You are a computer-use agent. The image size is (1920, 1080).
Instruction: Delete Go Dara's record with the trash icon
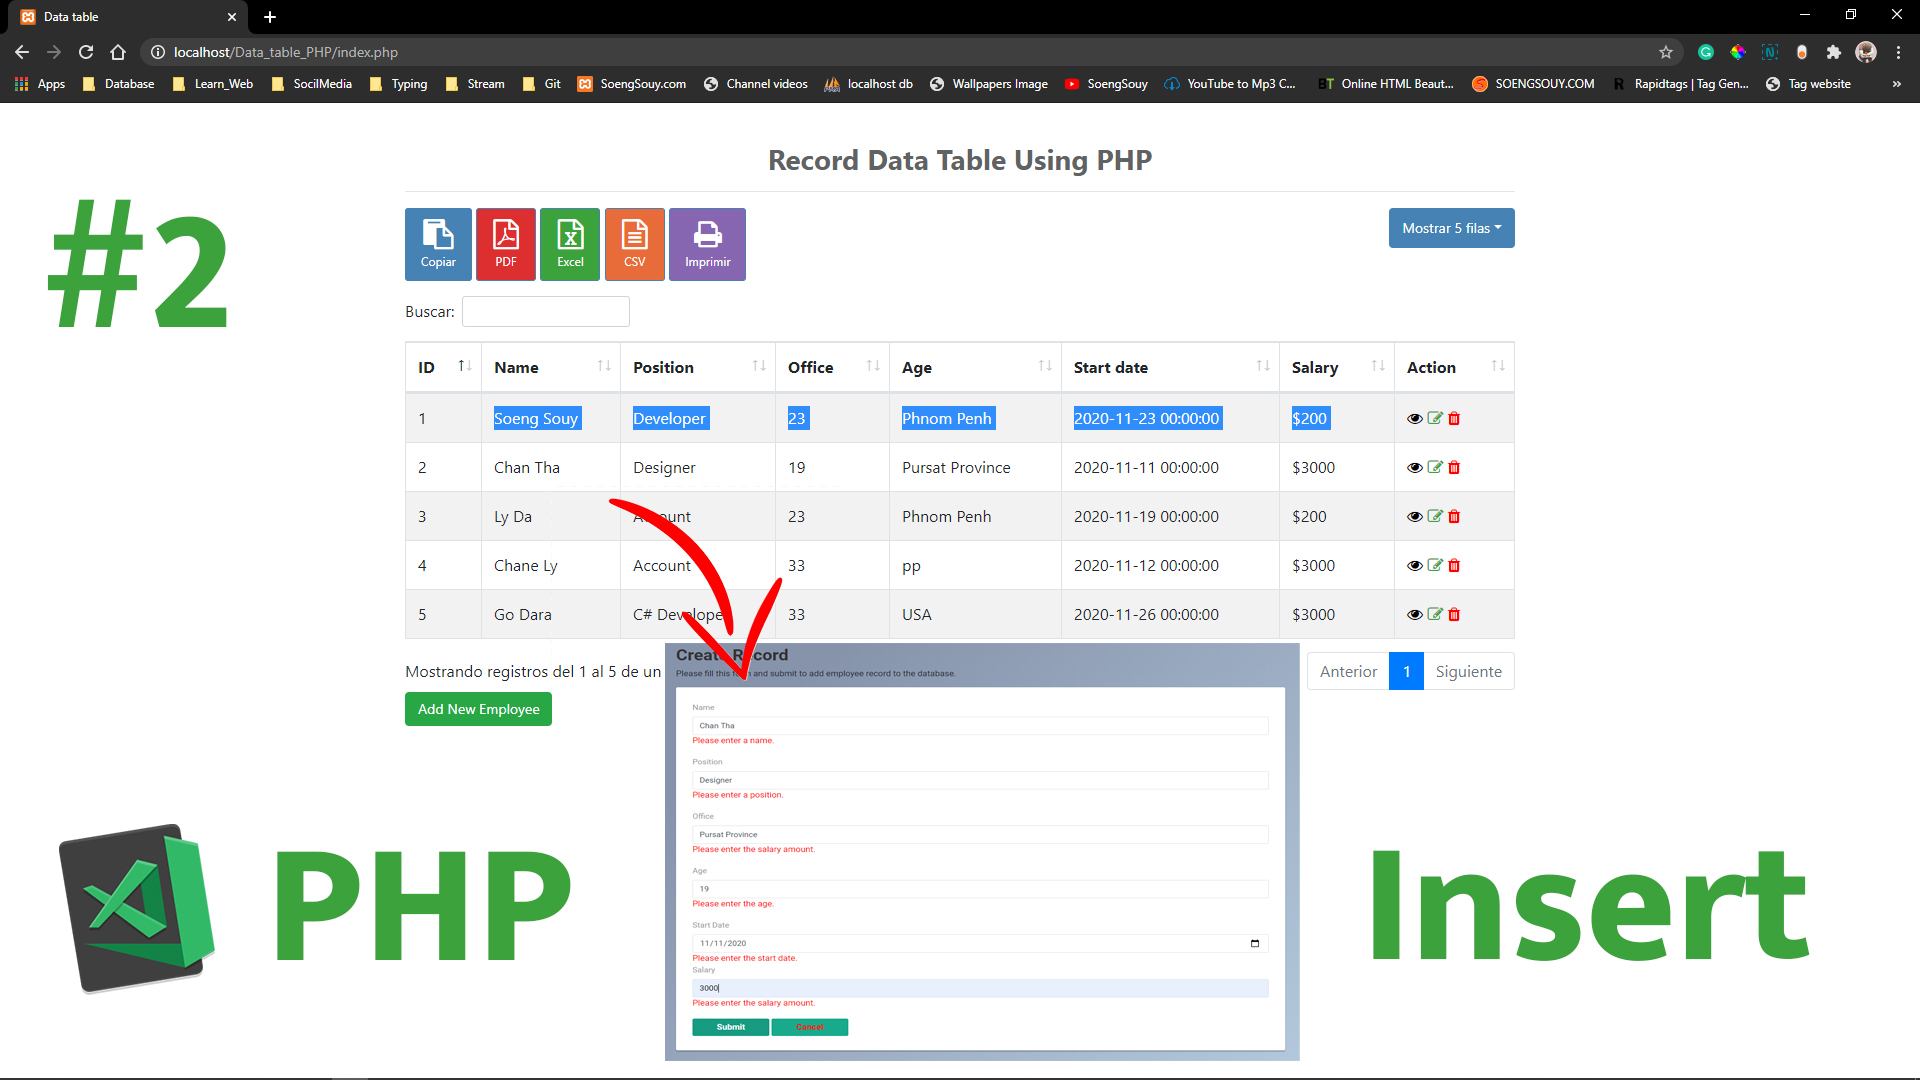click(x=1454, y=614)
